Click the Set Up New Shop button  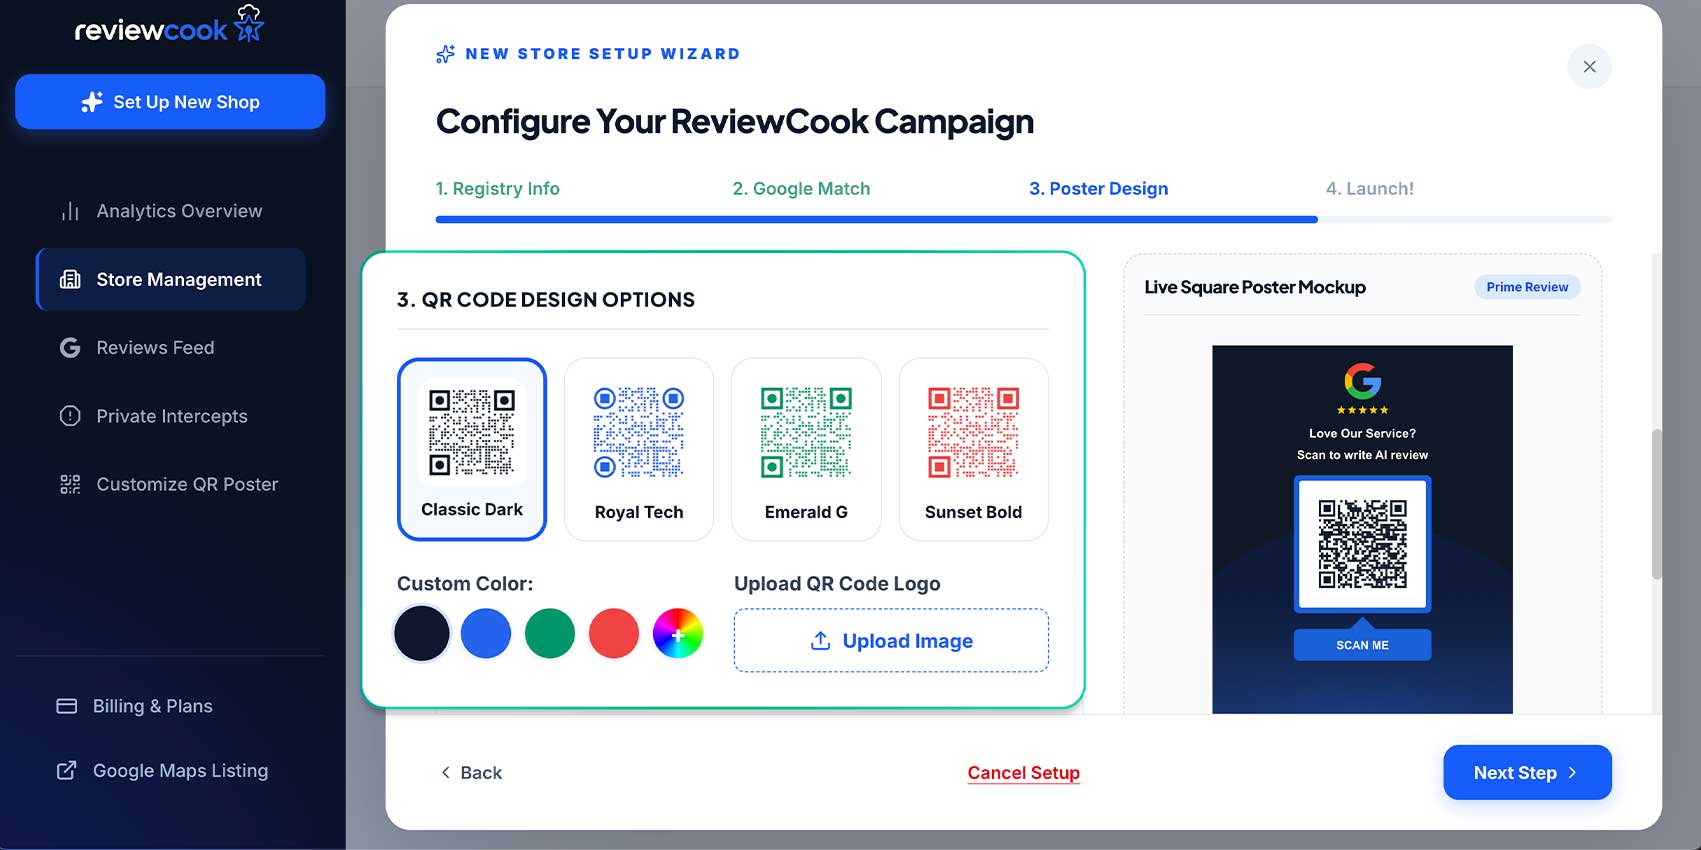click(170, 102)
